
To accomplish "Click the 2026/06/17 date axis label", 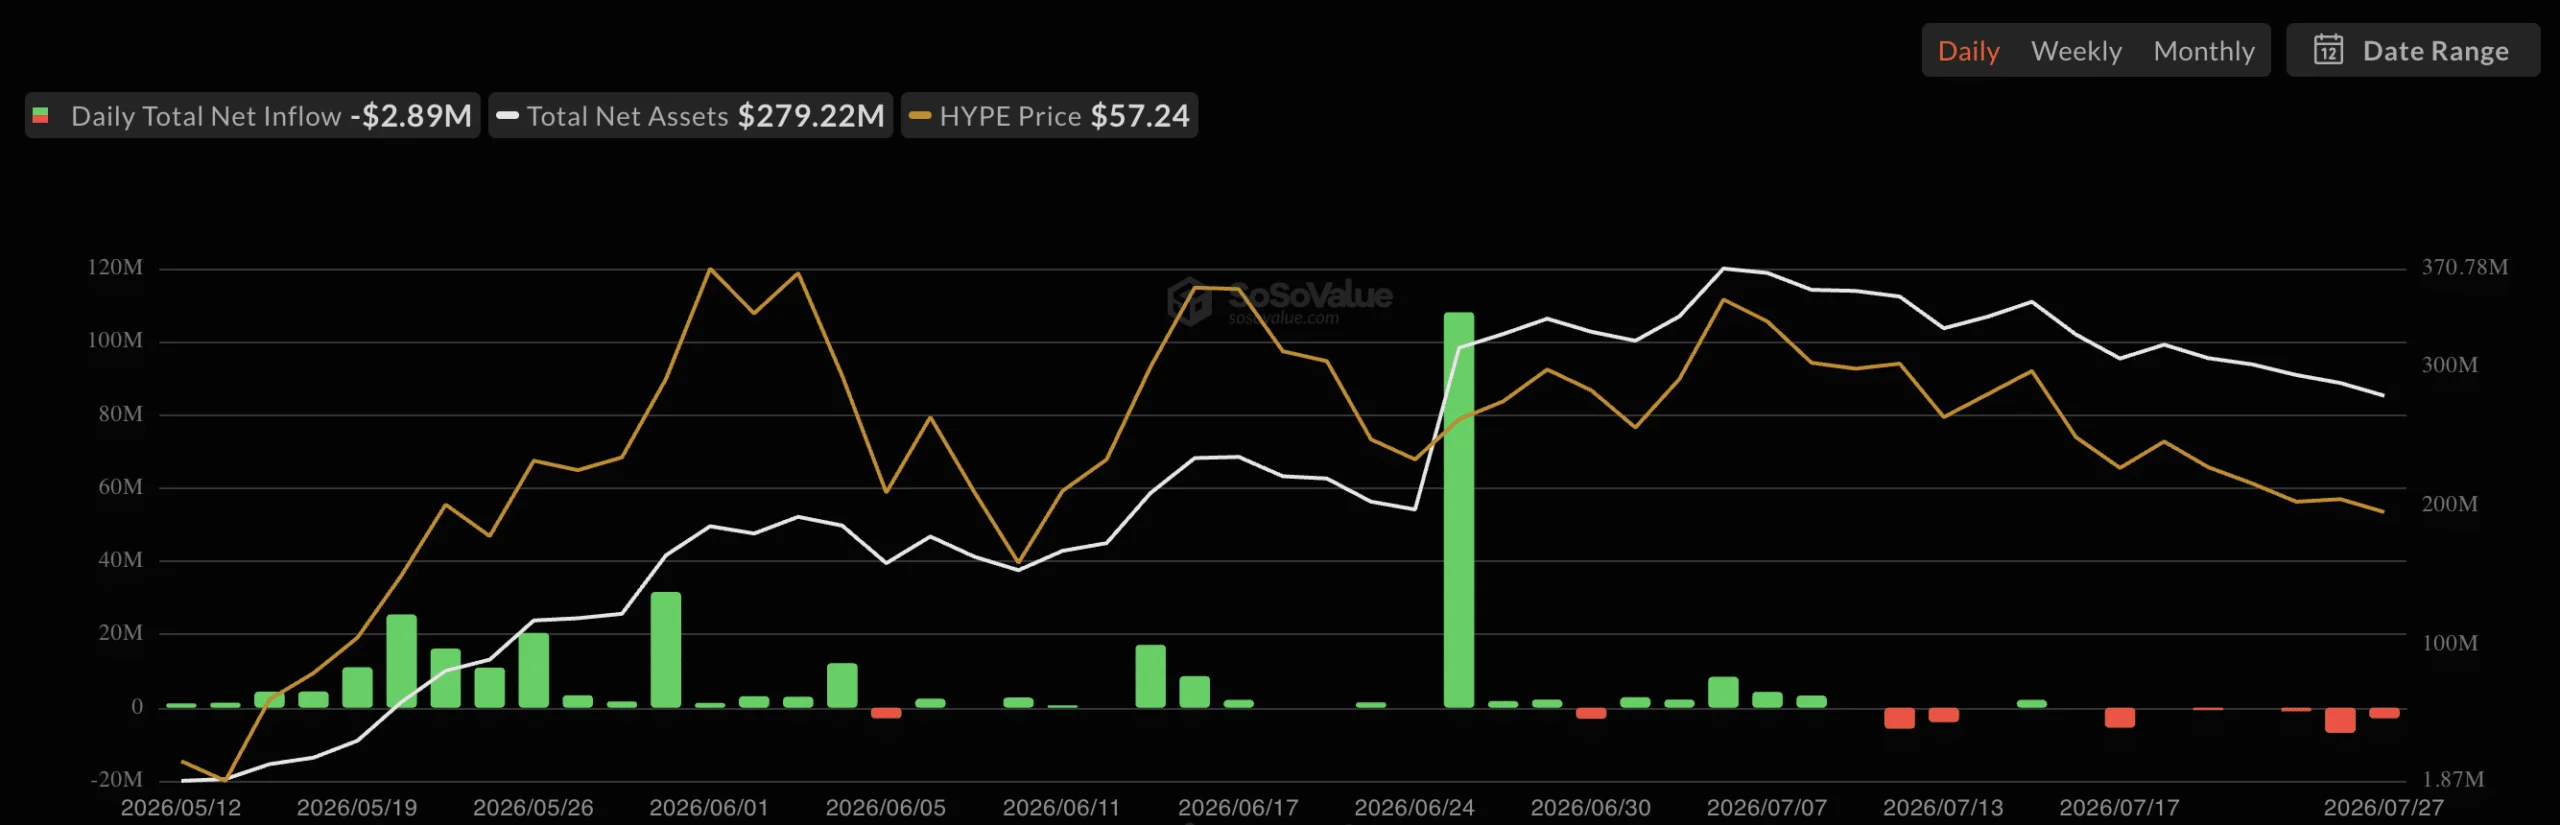I will click(x=1238, y=807).
